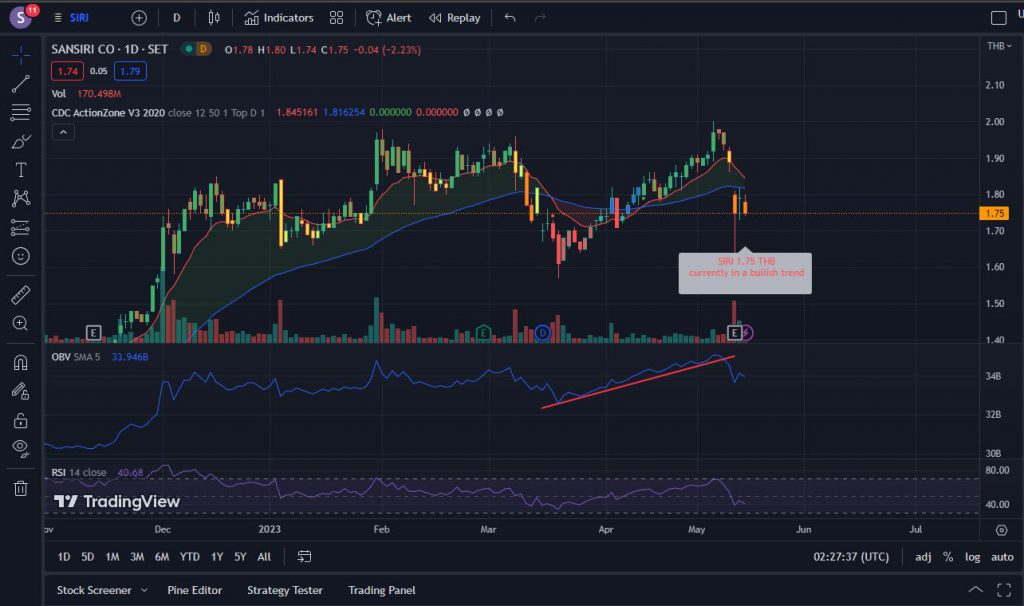Open the candlestick chart style menu

tap(214, 18)
